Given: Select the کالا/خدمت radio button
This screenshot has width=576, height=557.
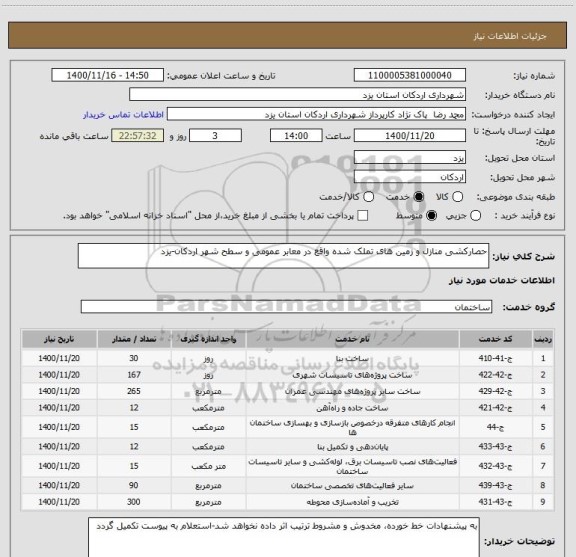Looking at the screenshot, I should click(368, 197).
